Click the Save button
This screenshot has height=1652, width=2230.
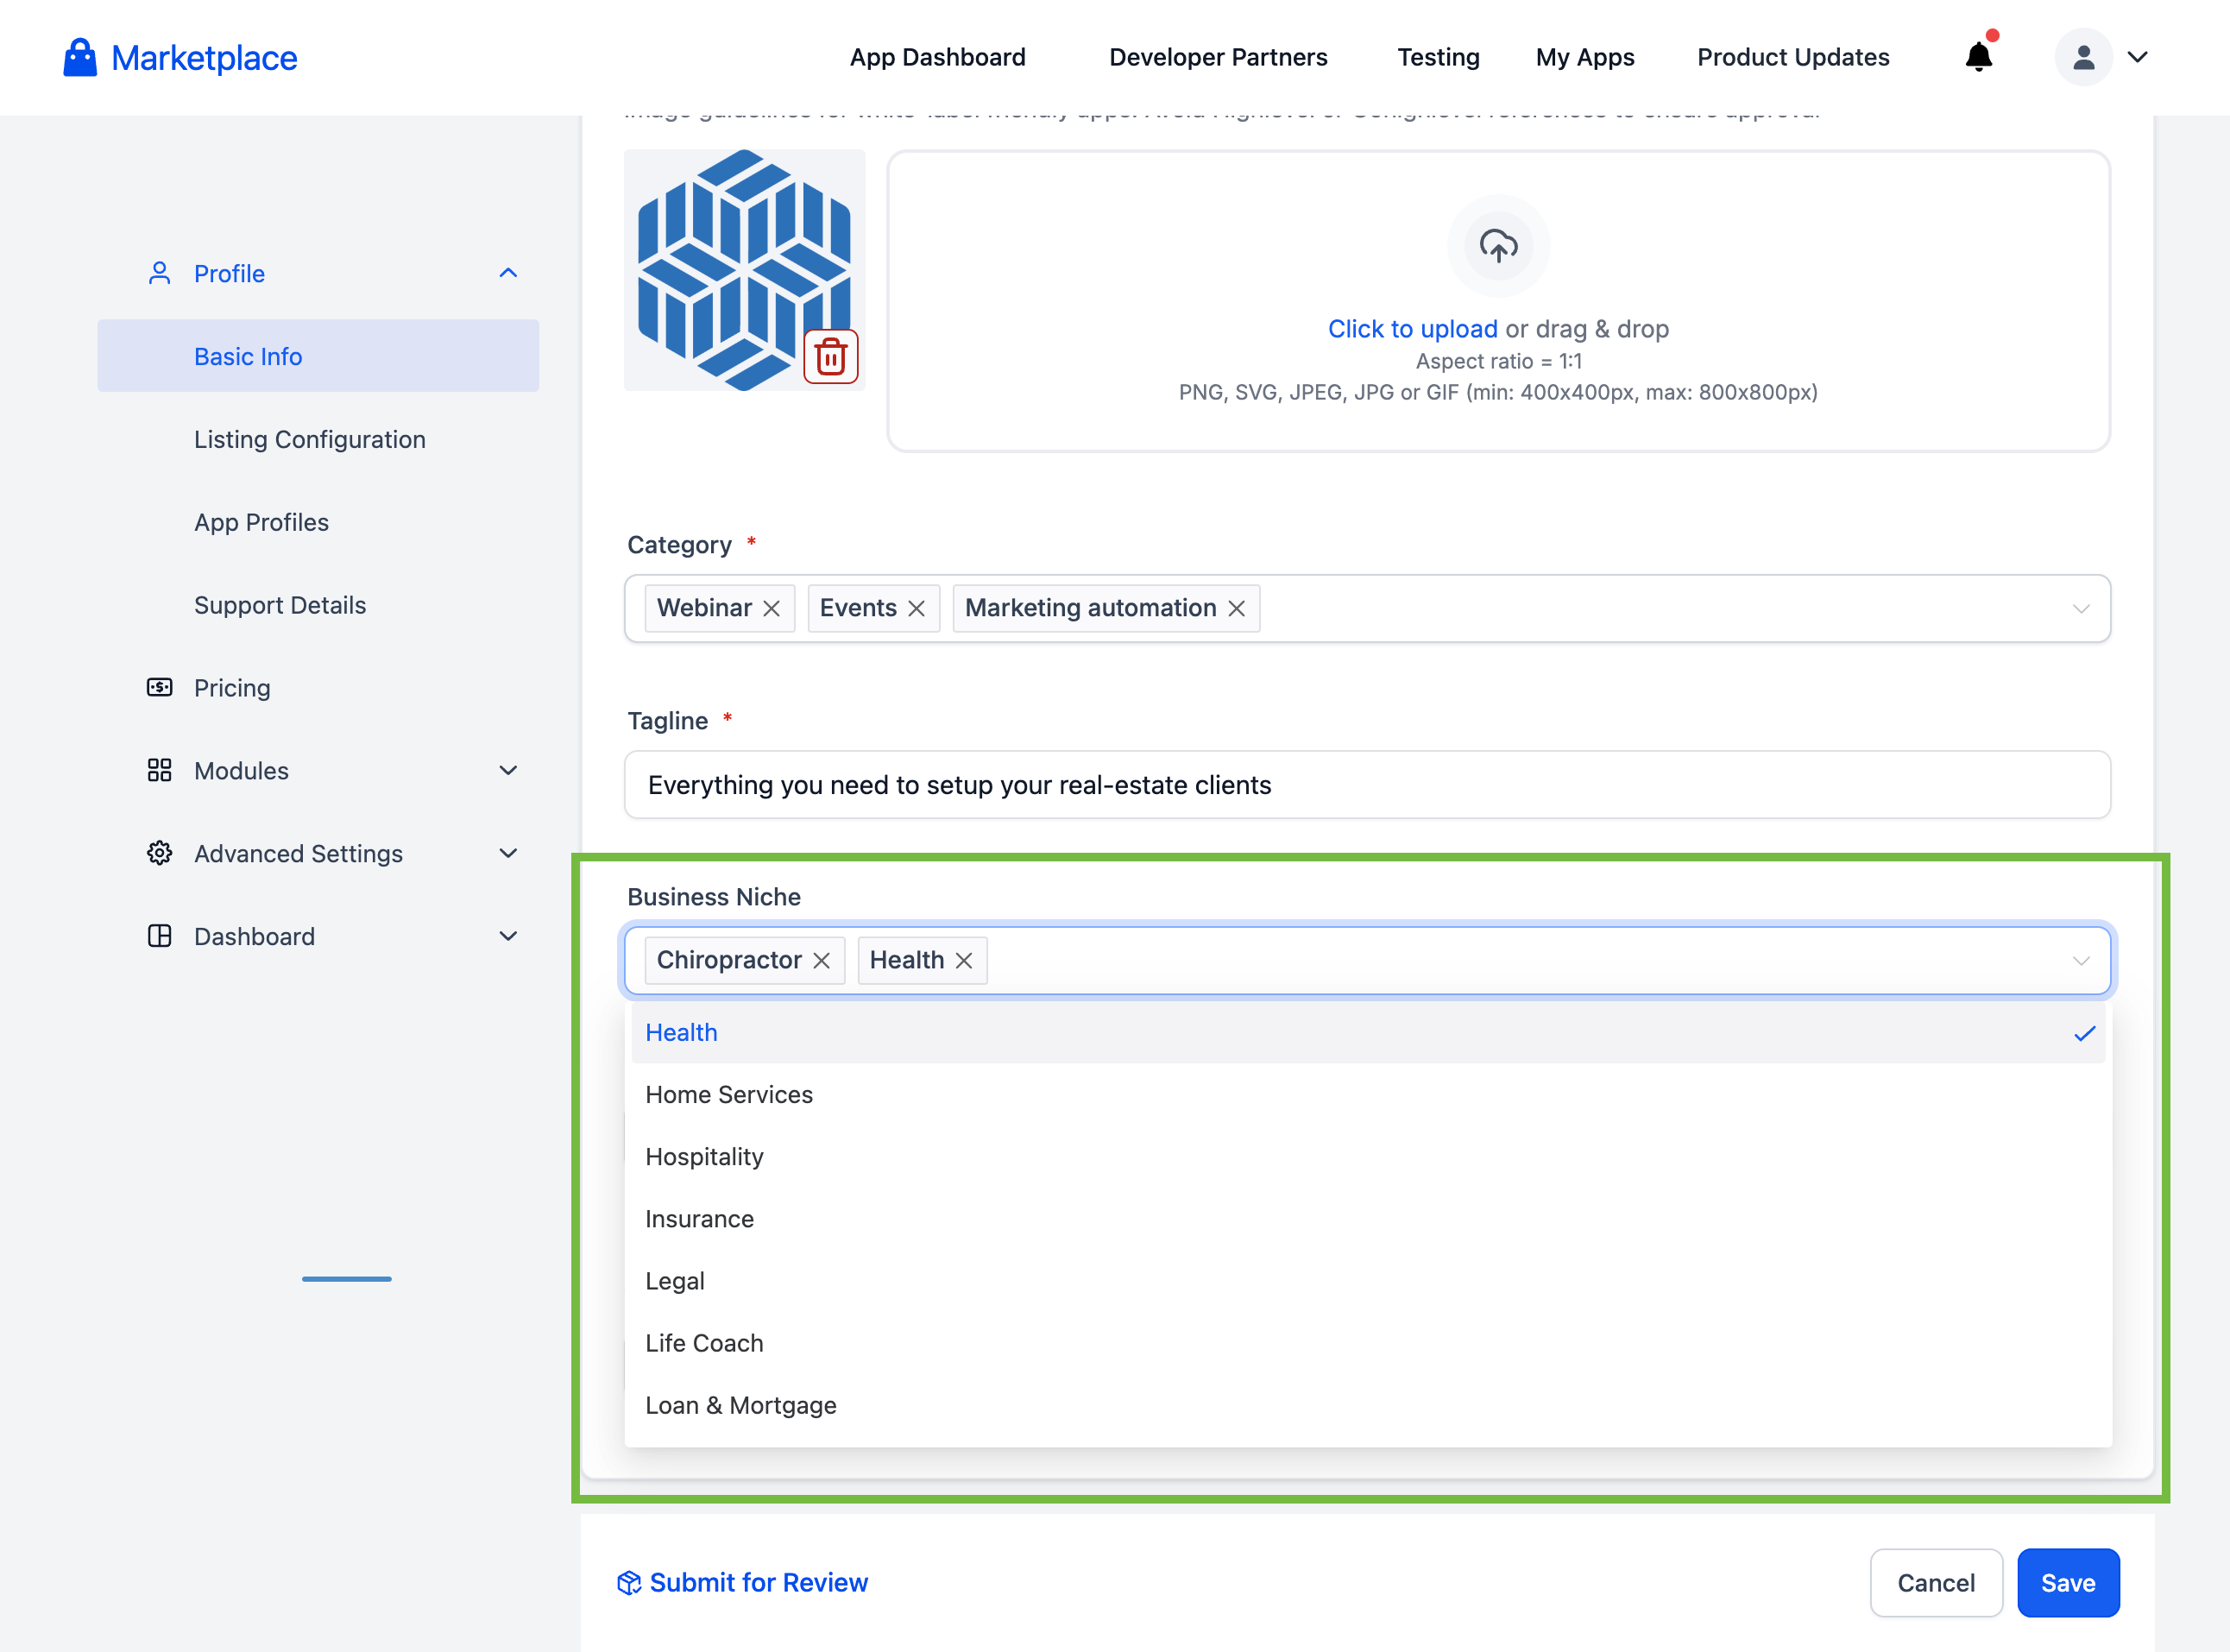point(2067,1582)
